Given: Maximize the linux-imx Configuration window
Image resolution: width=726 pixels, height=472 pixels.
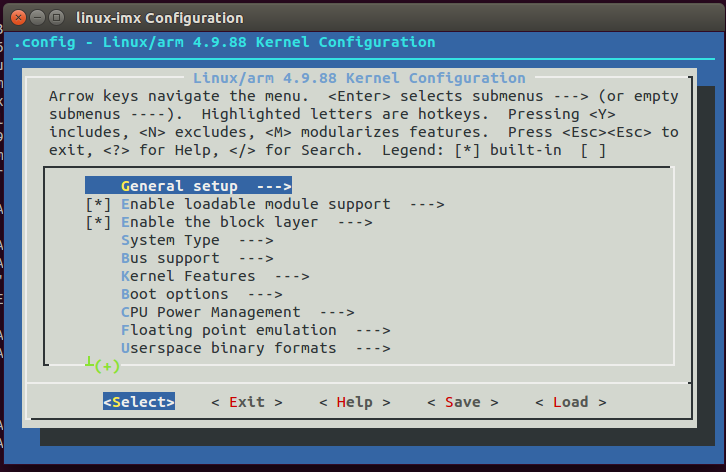Looking at the screenshot, I should click(x=55, y=18).
